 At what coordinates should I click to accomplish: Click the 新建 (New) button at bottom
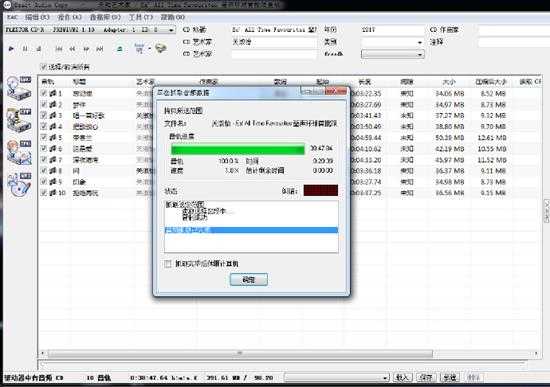tap(450, 378)
